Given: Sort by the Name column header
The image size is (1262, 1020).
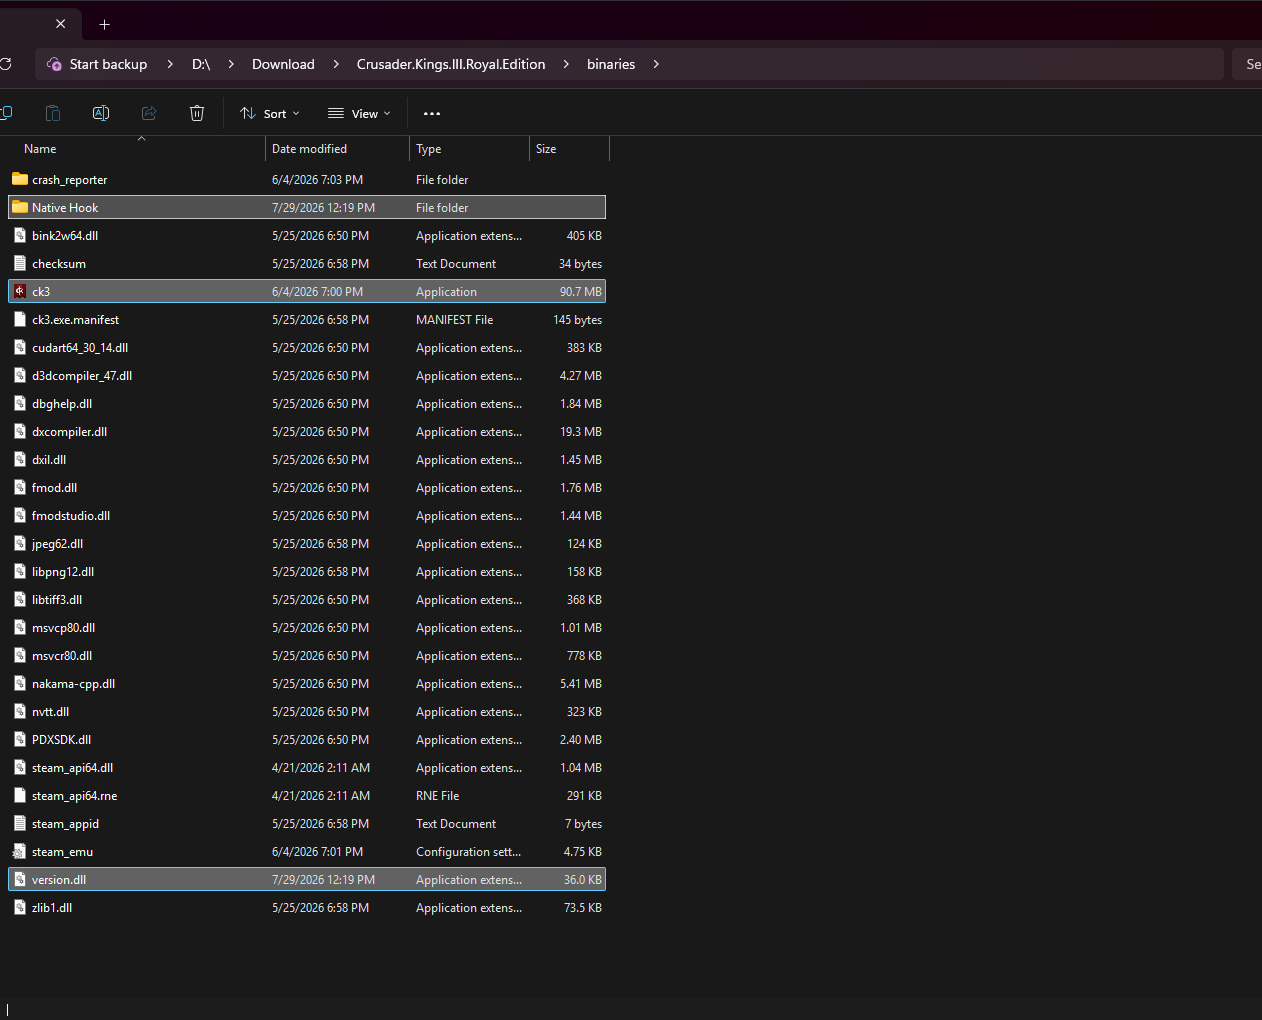Looking at the screenshot, I should 40,149.
